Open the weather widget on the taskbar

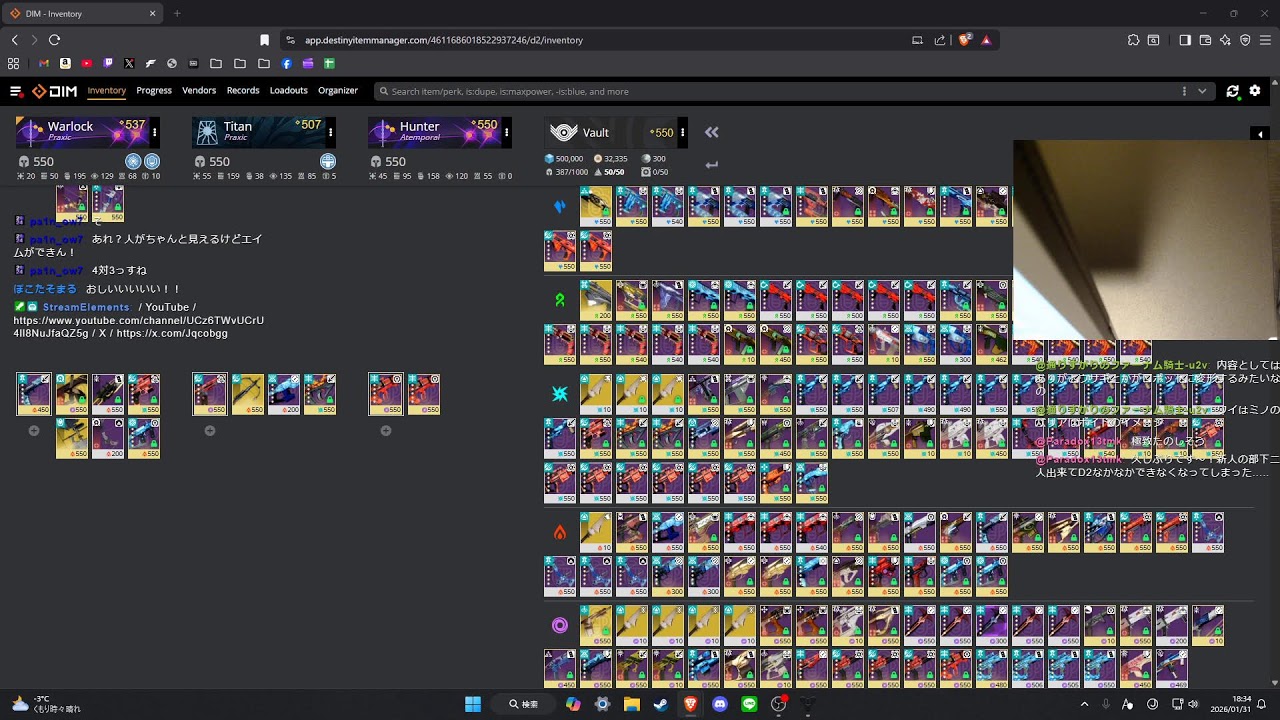tap(46, 704)
